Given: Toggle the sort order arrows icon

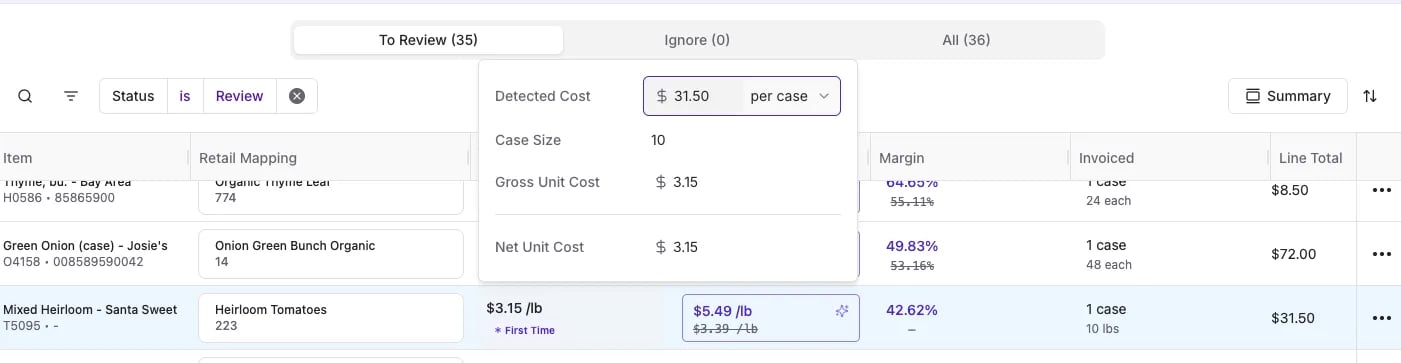Looking at the screenshot, I should [1370, 96].
